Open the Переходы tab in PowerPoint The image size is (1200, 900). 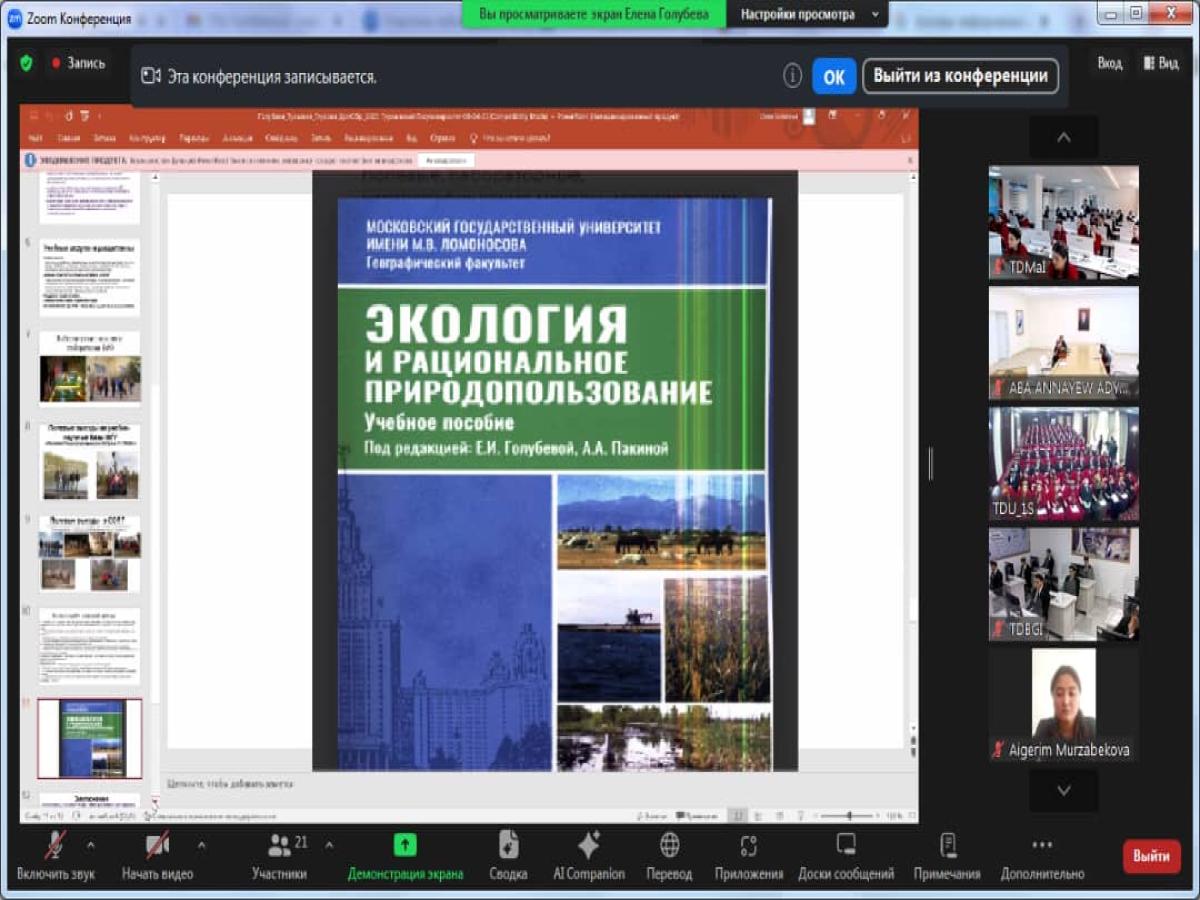193,138
